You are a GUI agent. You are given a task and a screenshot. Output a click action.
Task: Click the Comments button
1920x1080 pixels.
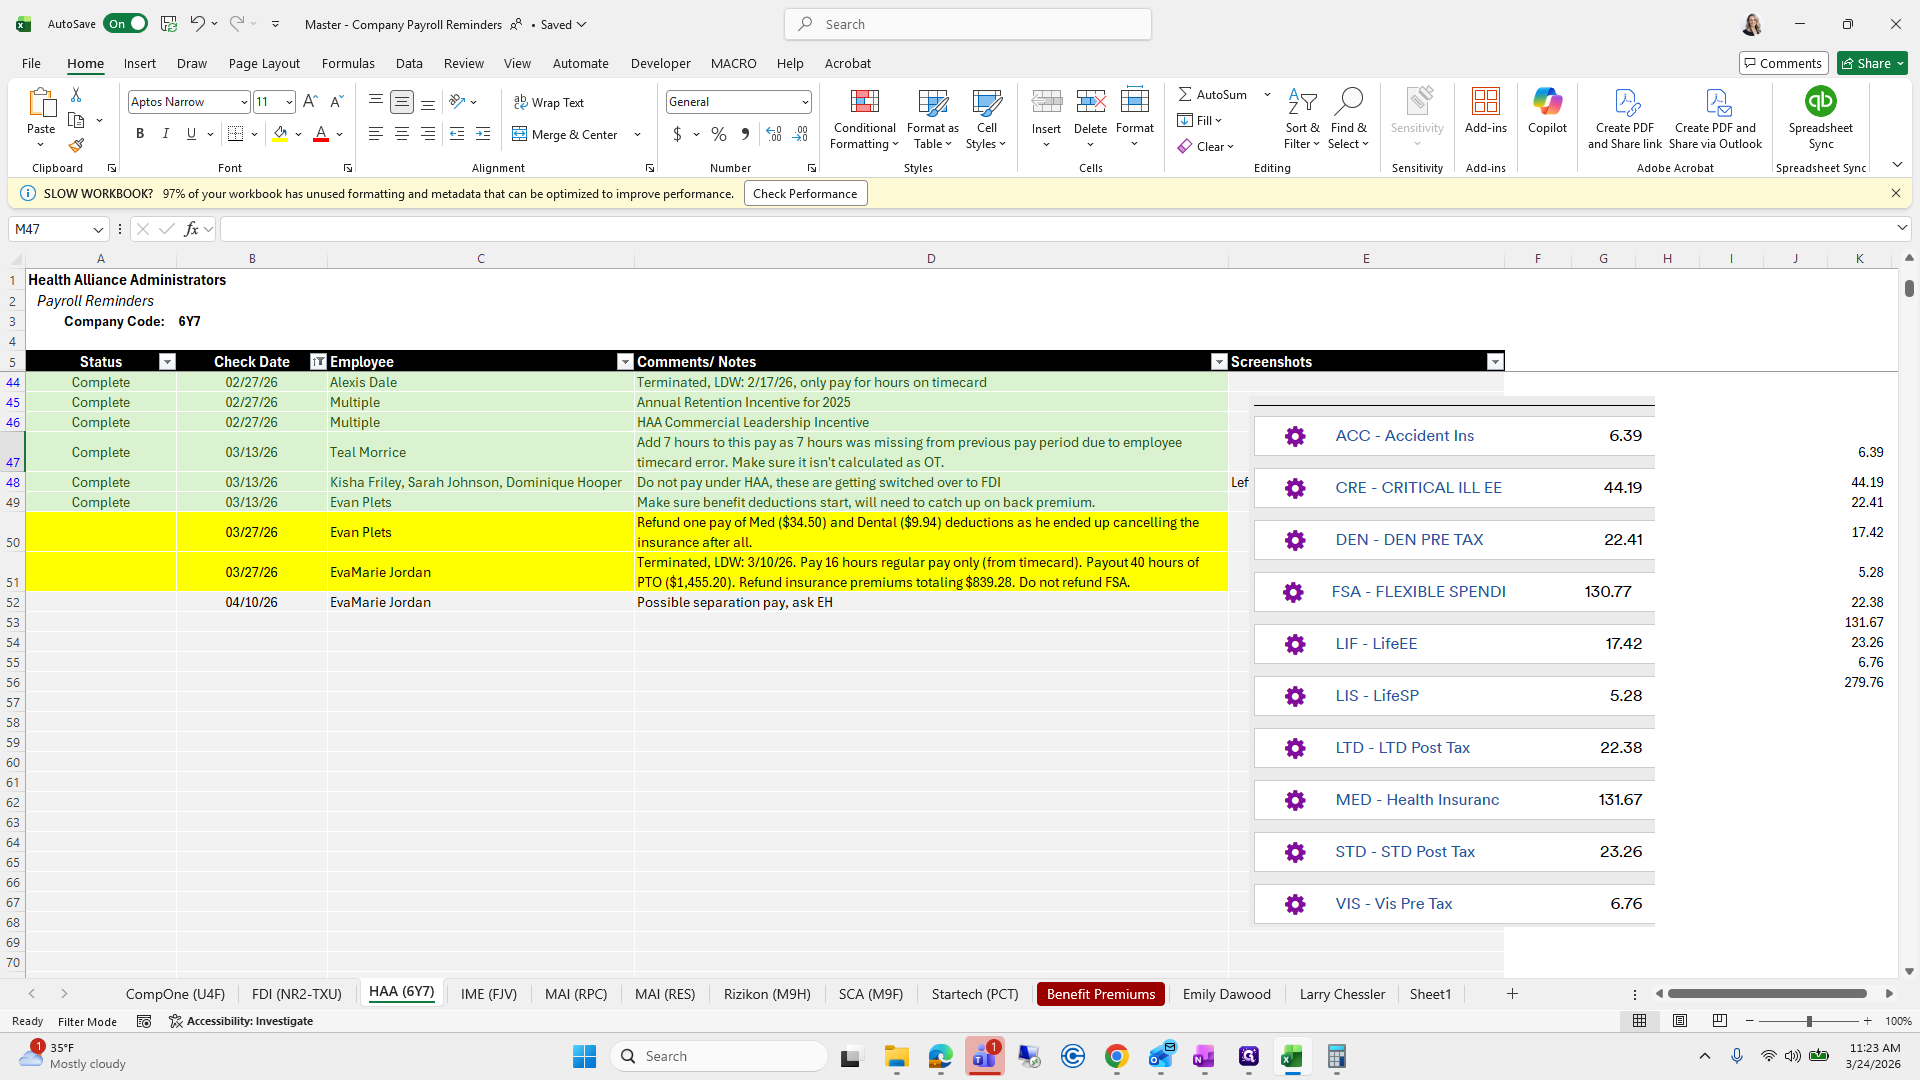click(x=1783, y=63)
